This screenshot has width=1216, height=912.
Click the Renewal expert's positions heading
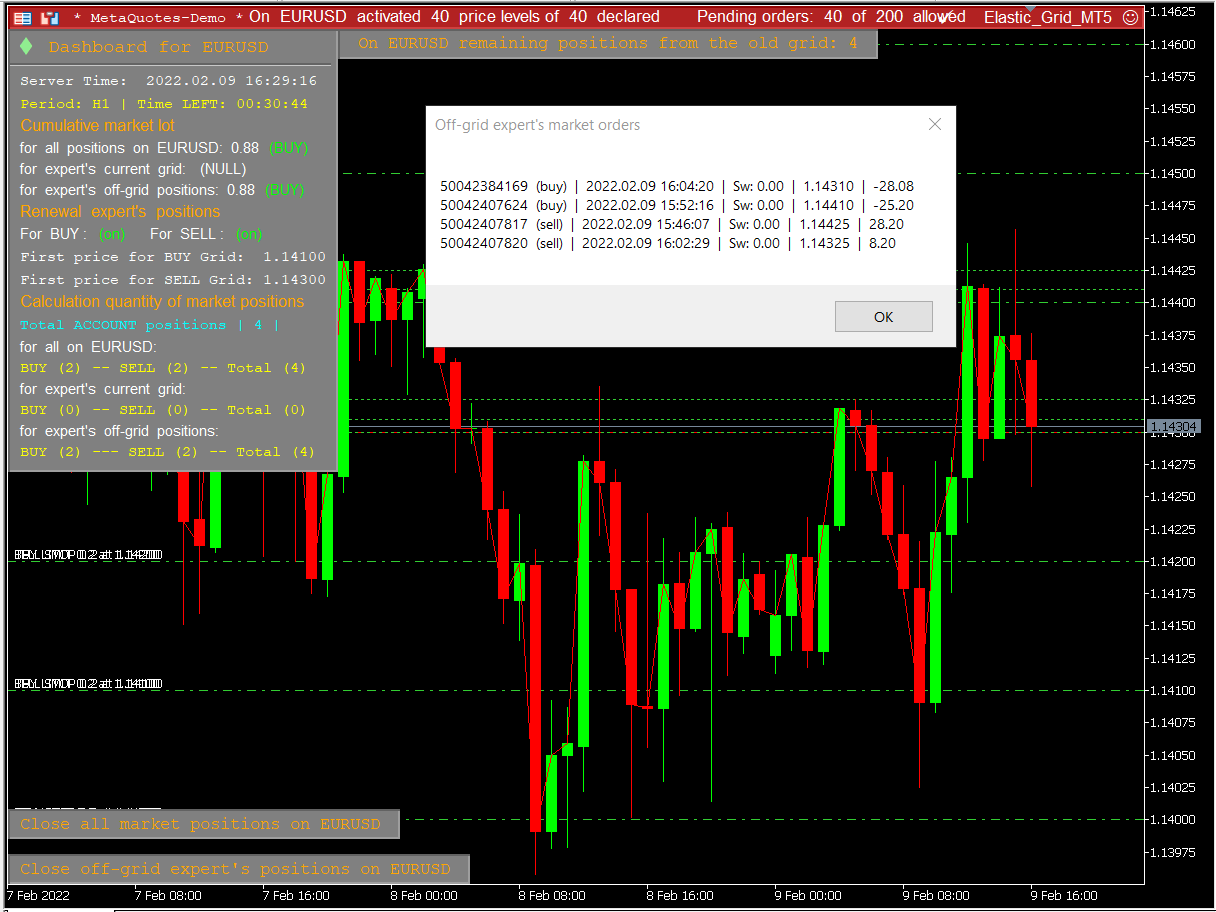tap(120, 212)
